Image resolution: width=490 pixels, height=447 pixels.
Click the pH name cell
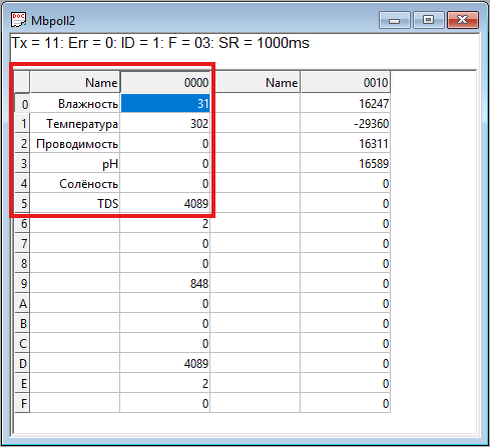(x=75, y=163)
